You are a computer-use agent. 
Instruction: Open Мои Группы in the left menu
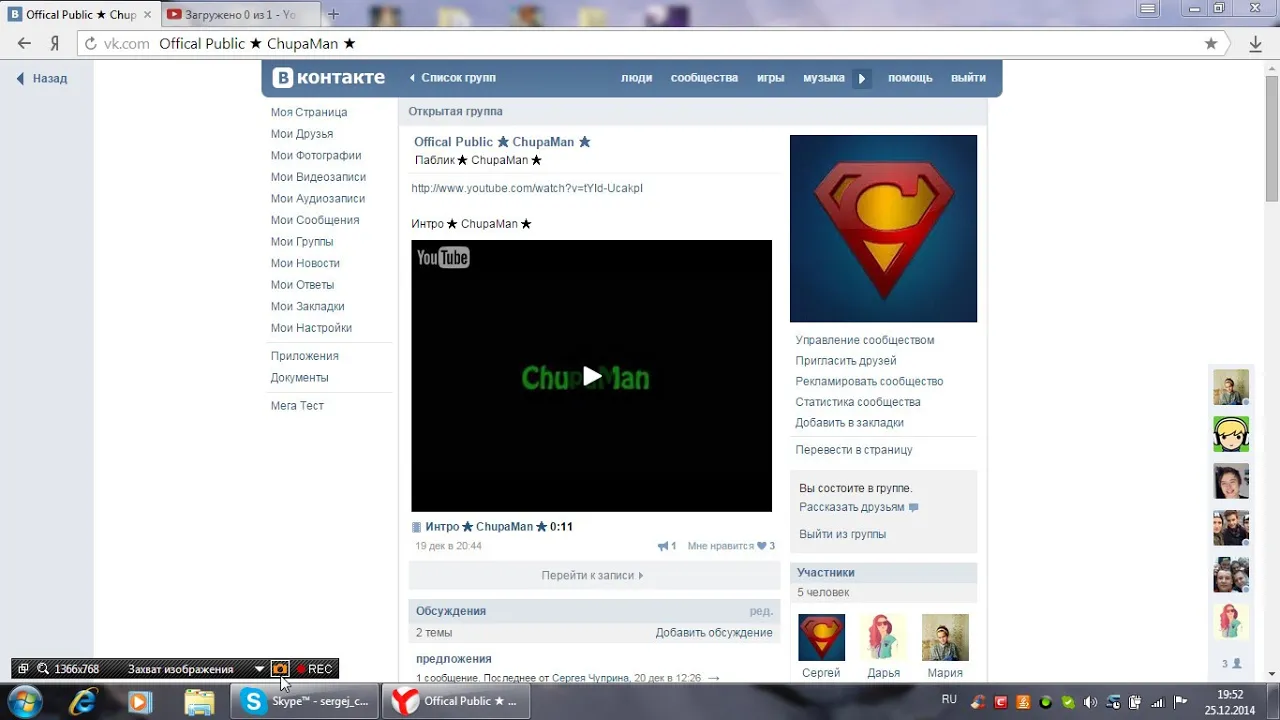pyautogui.click(x=302, y=241)
